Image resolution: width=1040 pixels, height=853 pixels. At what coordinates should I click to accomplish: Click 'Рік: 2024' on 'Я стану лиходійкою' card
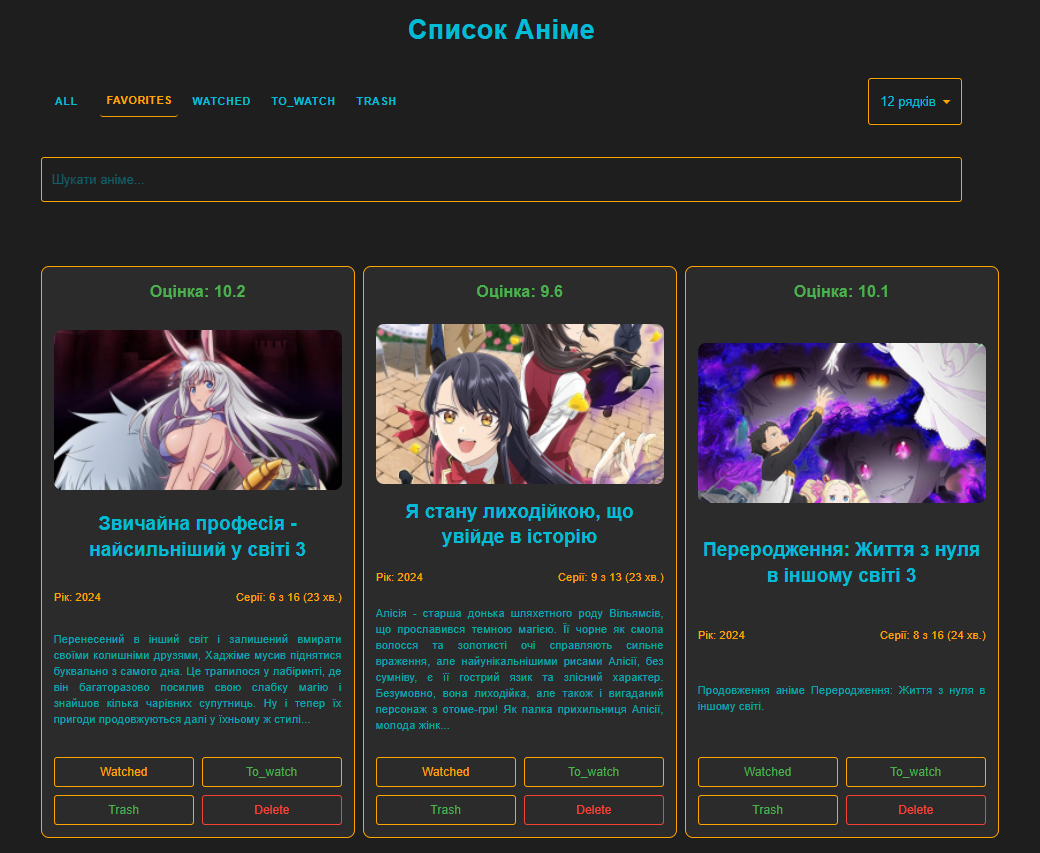tap(399, 577)
